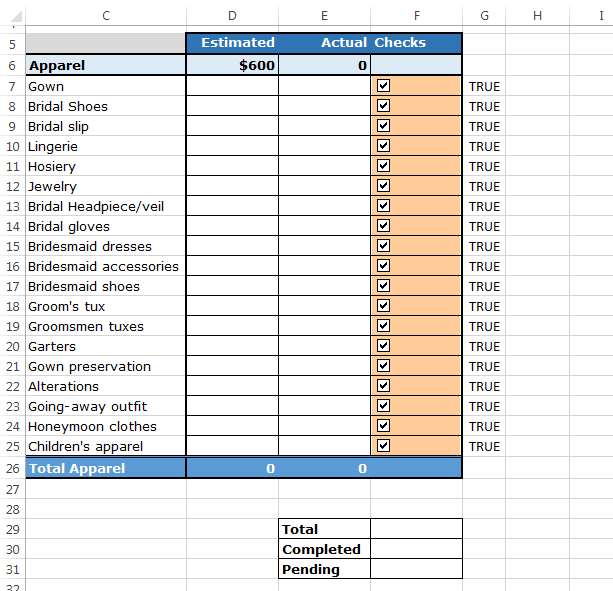The width and height of the screenshot is (613, 591).
Task: Select row 6 header
Action: [x=13, y=65]
